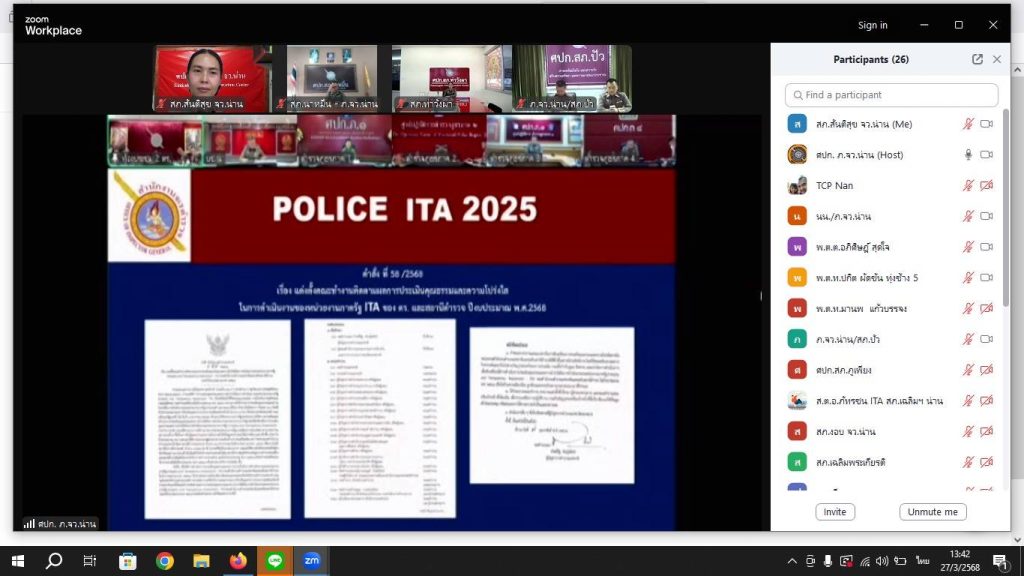The width and height of the screenshot is (1024, 576).
Task: Show hidden system tray icons
Action: [792, 561]
